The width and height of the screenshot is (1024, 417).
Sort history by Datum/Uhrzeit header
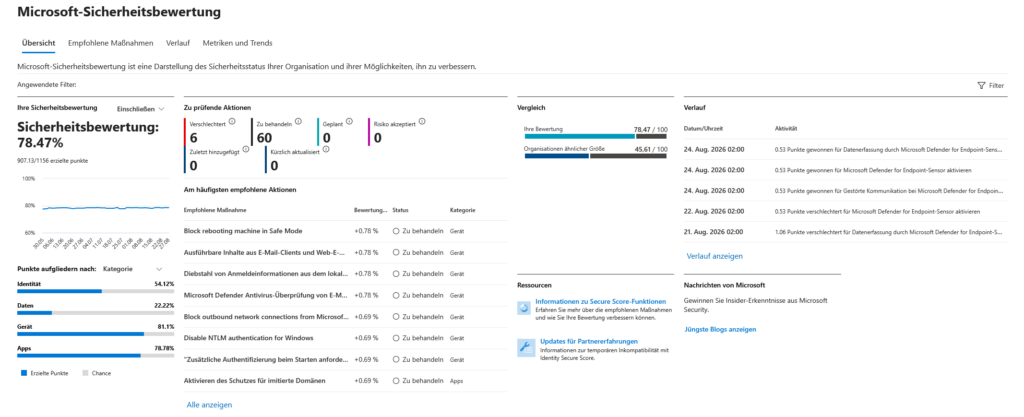(703, 129)
